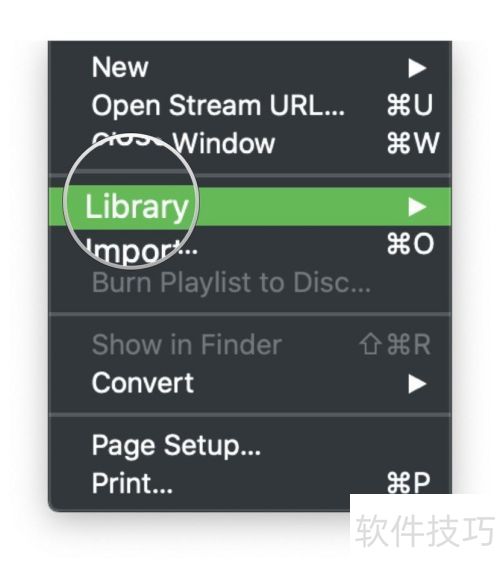Click the ⌘W shortcut symbol
The width and height of the screenshot is (500, 568).
[x=413, y=143]
